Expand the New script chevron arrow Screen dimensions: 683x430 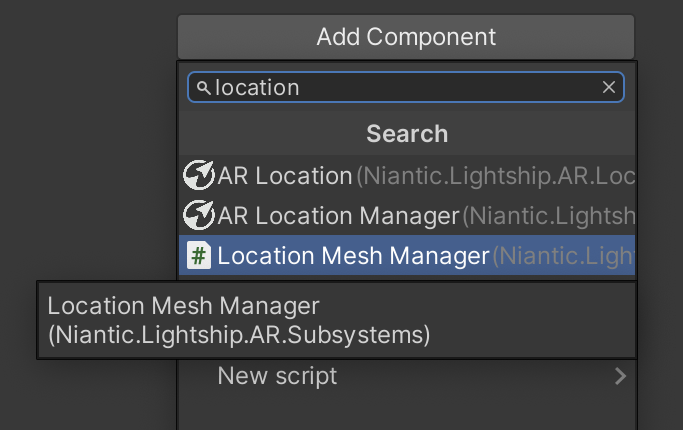621,376
